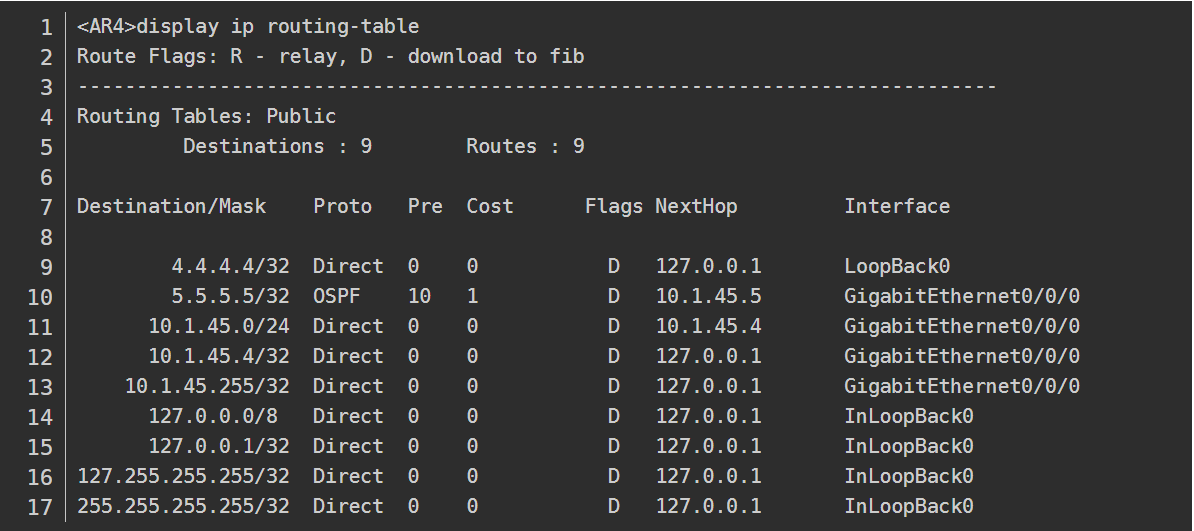Click the 'Interface' column header

[x=897, y=206]
